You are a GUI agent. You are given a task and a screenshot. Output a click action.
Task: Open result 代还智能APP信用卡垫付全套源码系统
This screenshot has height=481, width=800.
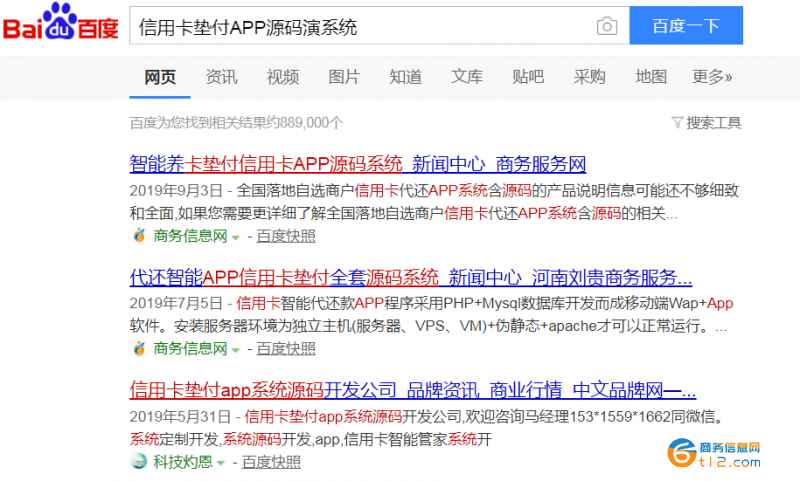411,277
